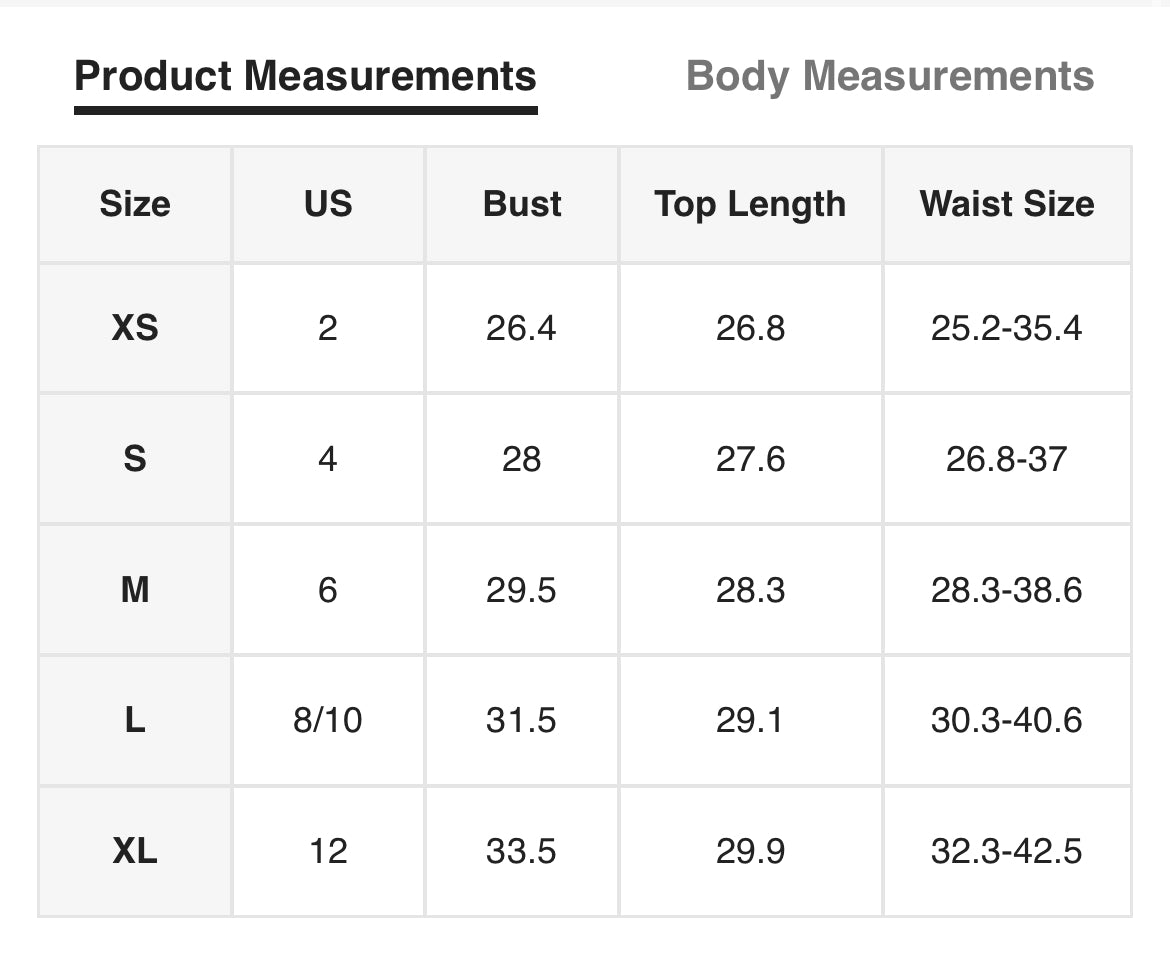
Task: Select the XL size row label
Action: [x=135, y=851]
